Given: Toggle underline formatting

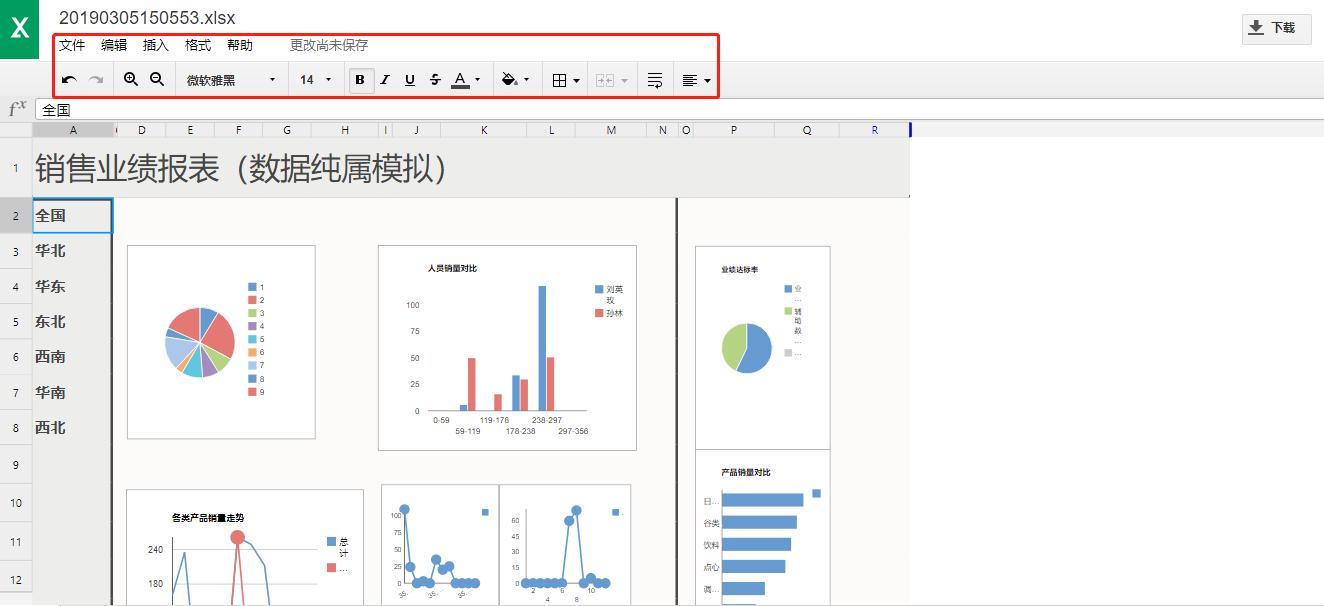Looking at the screenshot, I should pyautogui.click(x=409, y=79).
